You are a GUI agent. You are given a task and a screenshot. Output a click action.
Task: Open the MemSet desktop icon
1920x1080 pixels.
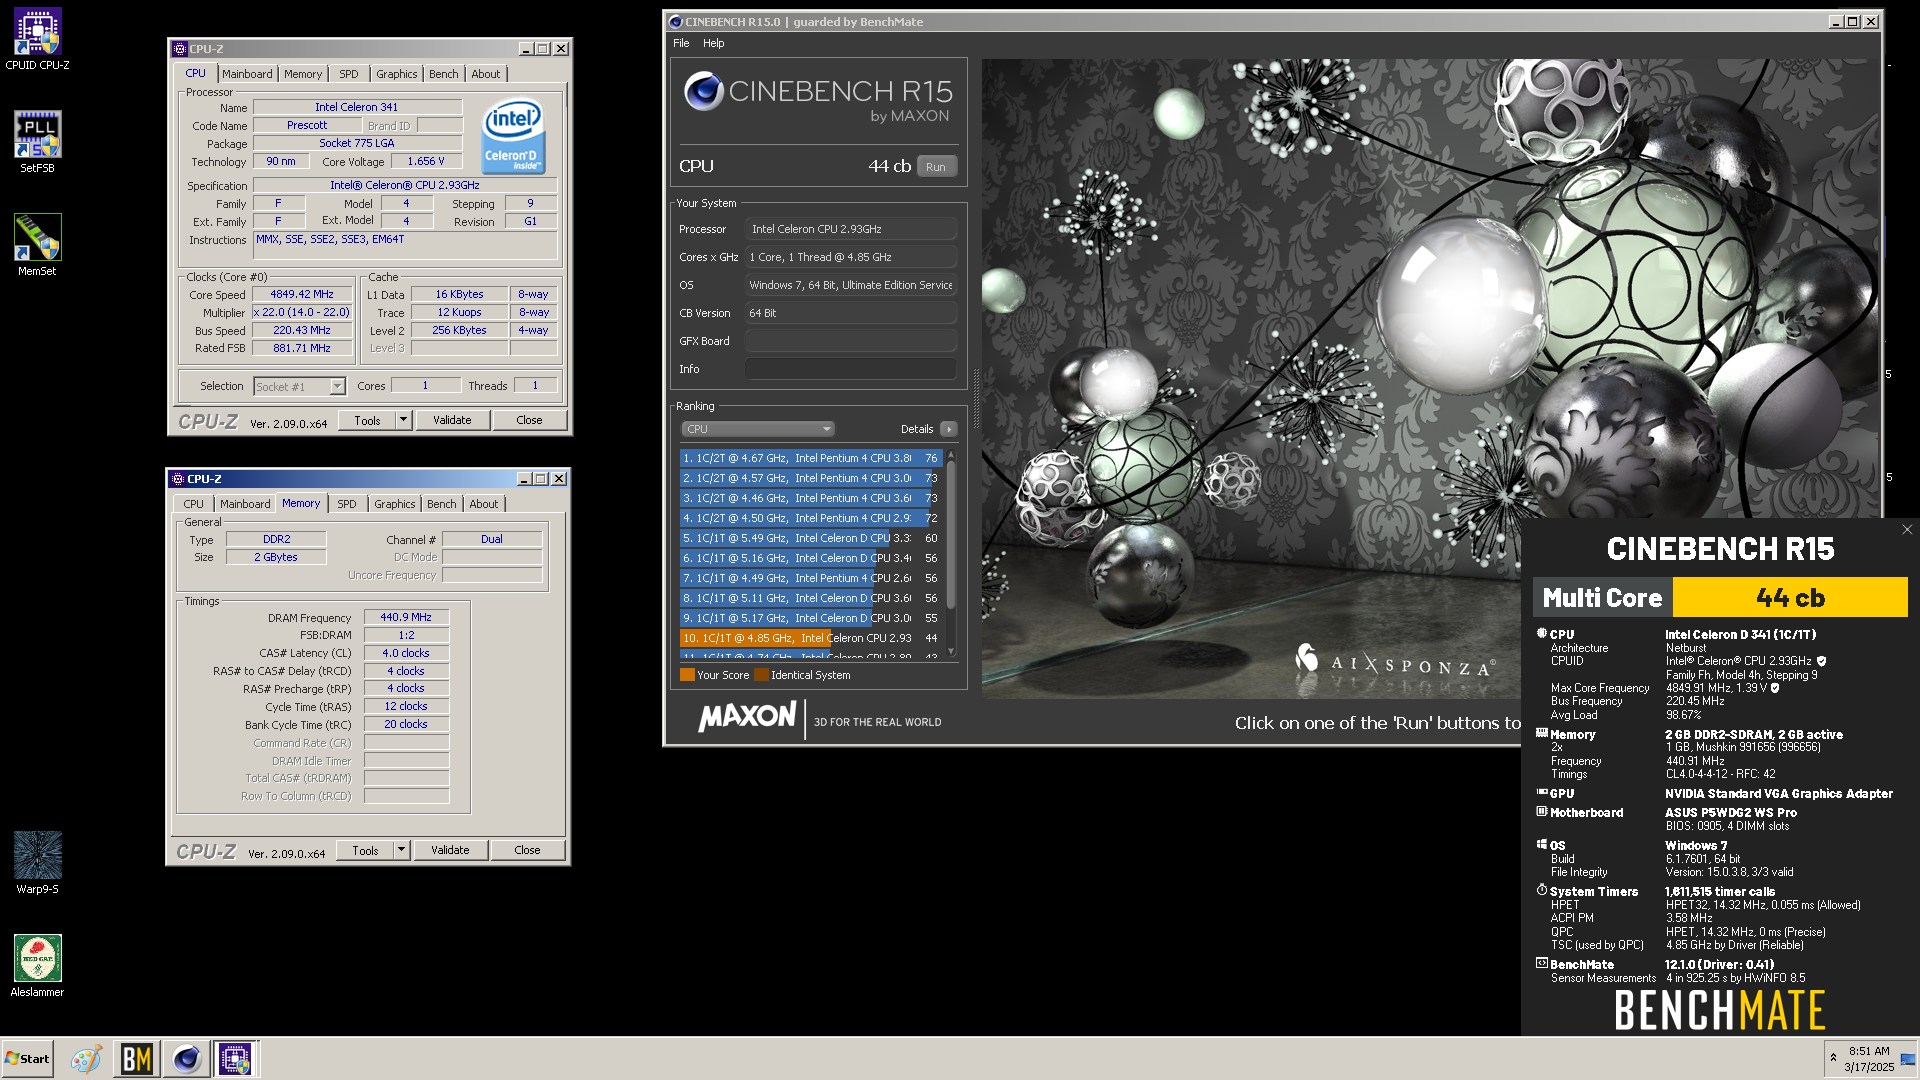37,245
